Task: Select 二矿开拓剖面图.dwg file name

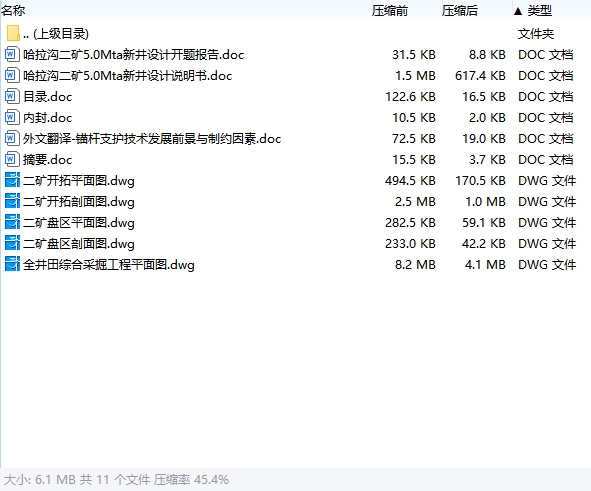Action: pyautogui.click(x=79, y=202)
